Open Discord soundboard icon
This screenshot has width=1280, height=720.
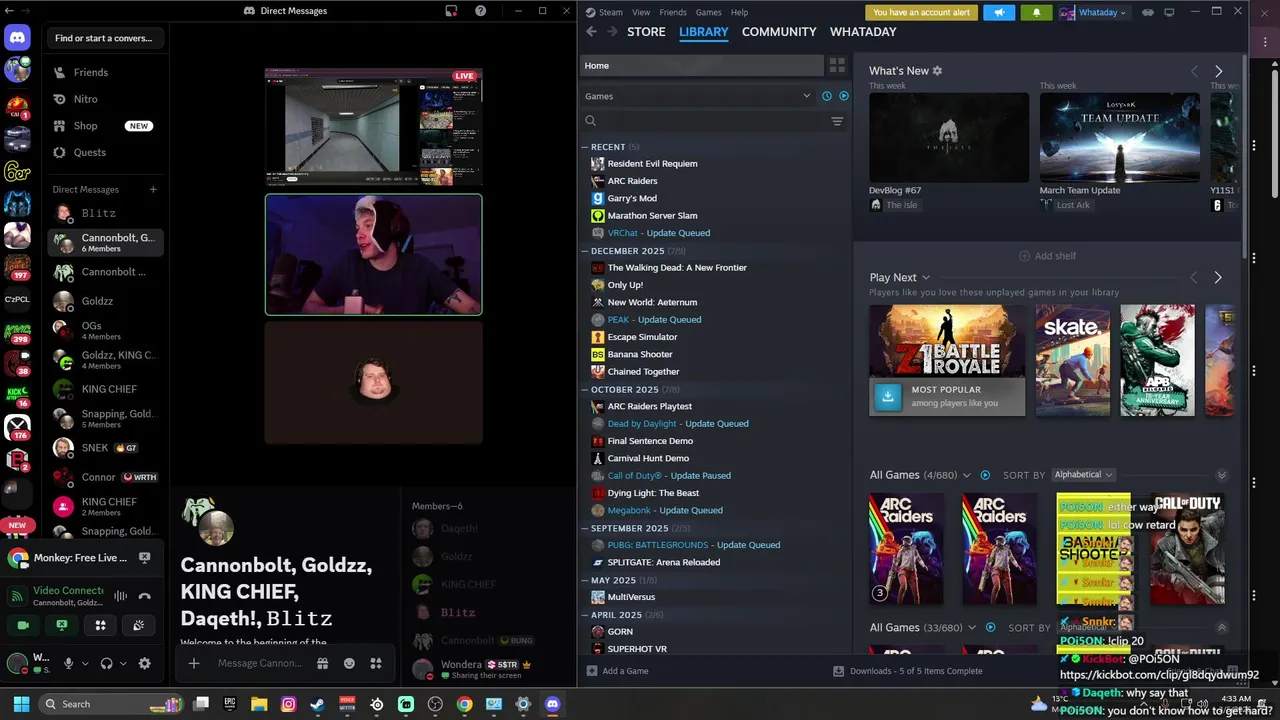pyautogui.click(x=138, y=625)
